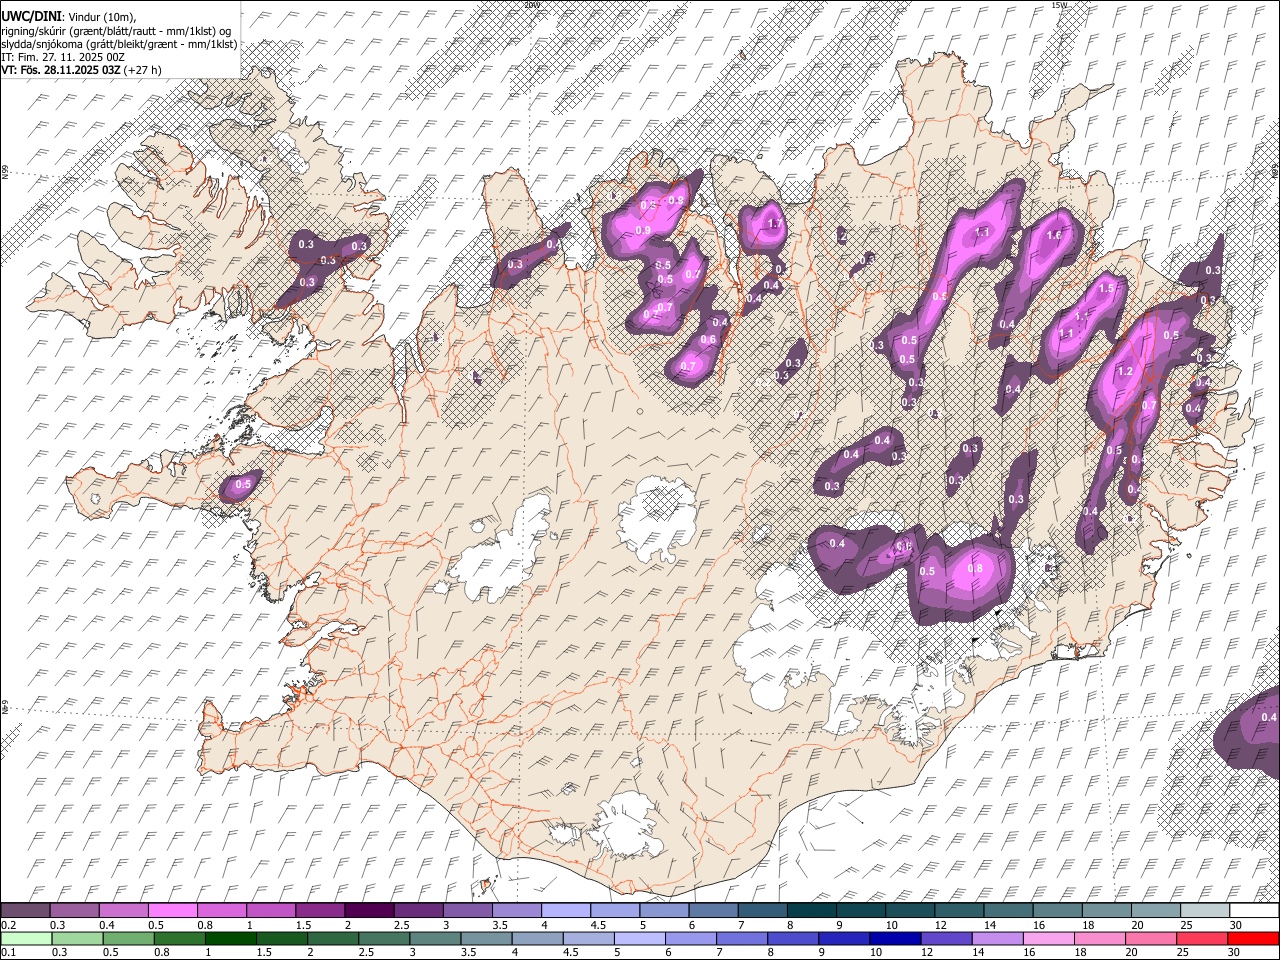Image resolution: width=1280 pixels, height=960 pixels.
Task: Click the violet 14 swatch in bottom legend row
Action: (997, 938)
